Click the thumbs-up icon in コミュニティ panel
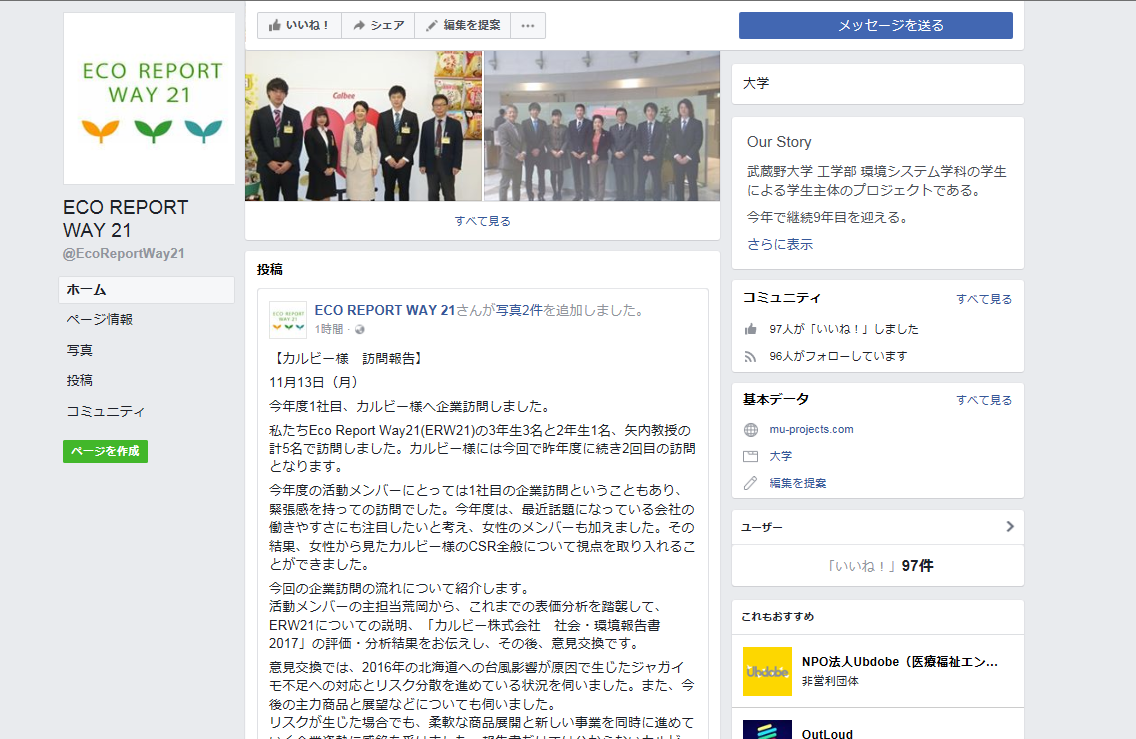This screenshot has height=739, width=1136. pos(751,329)
